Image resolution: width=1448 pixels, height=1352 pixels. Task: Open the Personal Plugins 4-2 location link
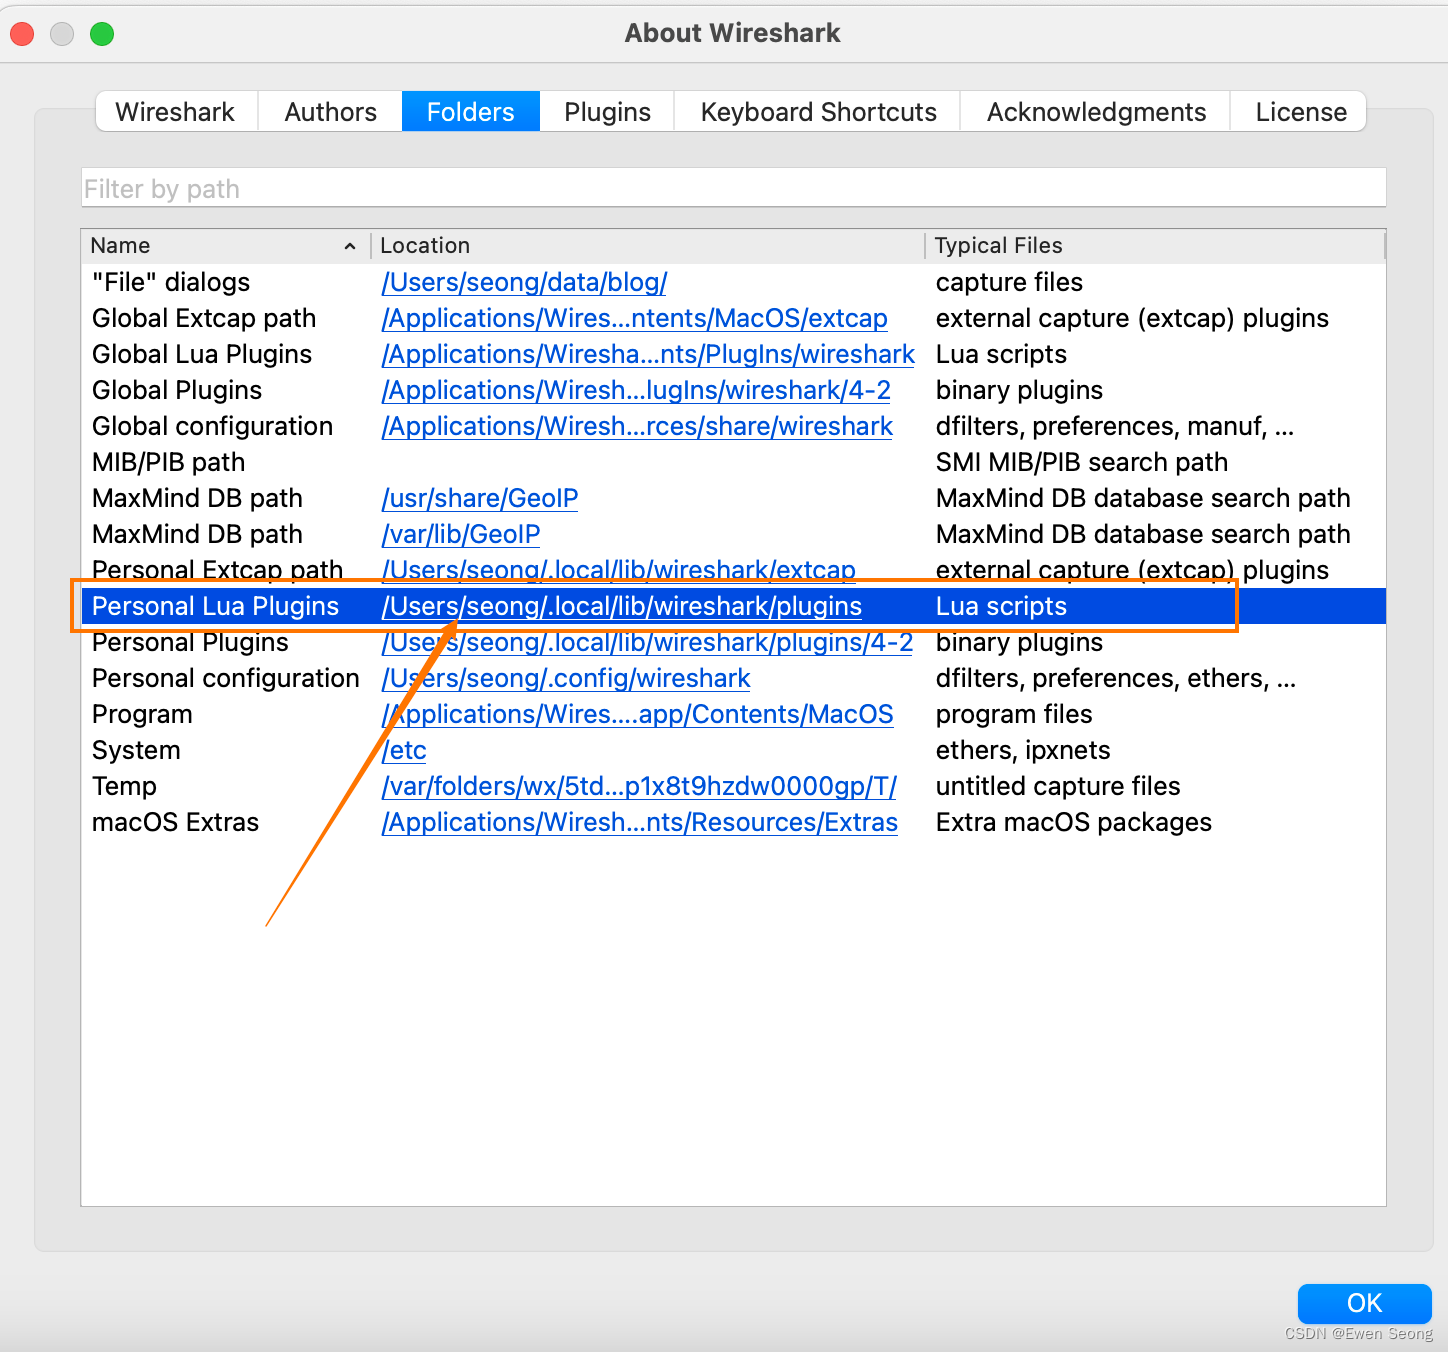point(647,642)
